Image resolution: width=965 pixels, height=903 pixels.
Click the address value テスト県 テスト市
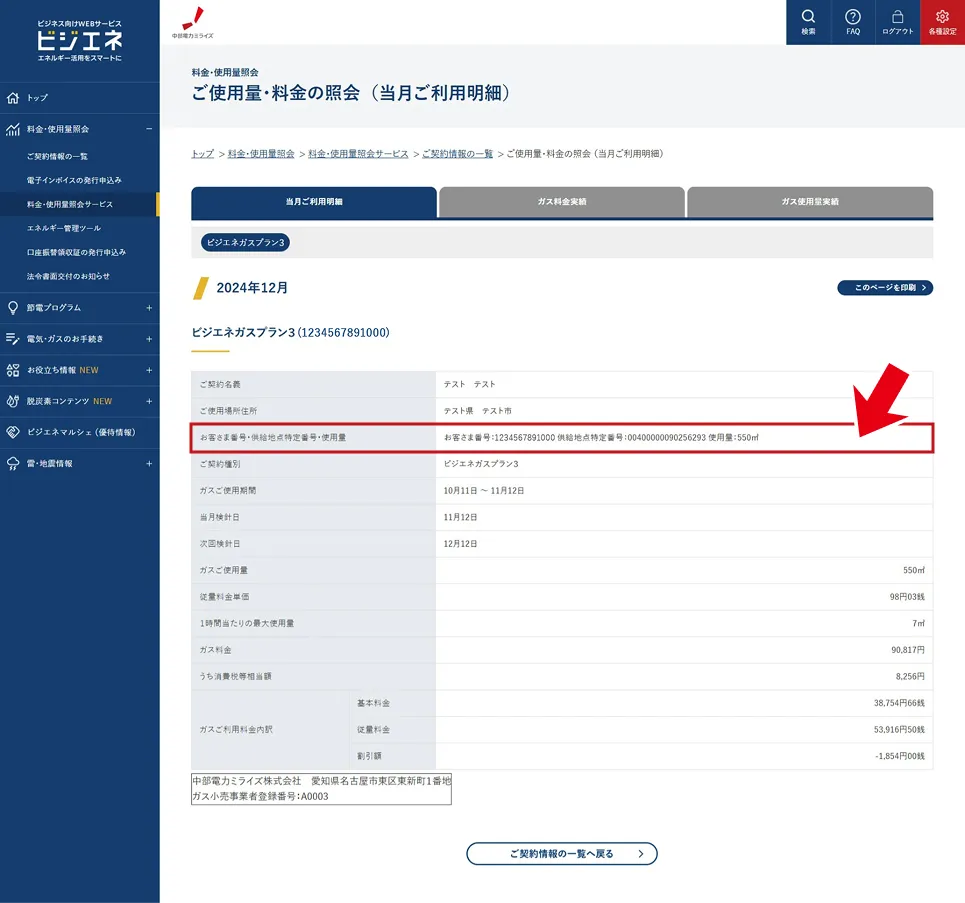[478, 411]
